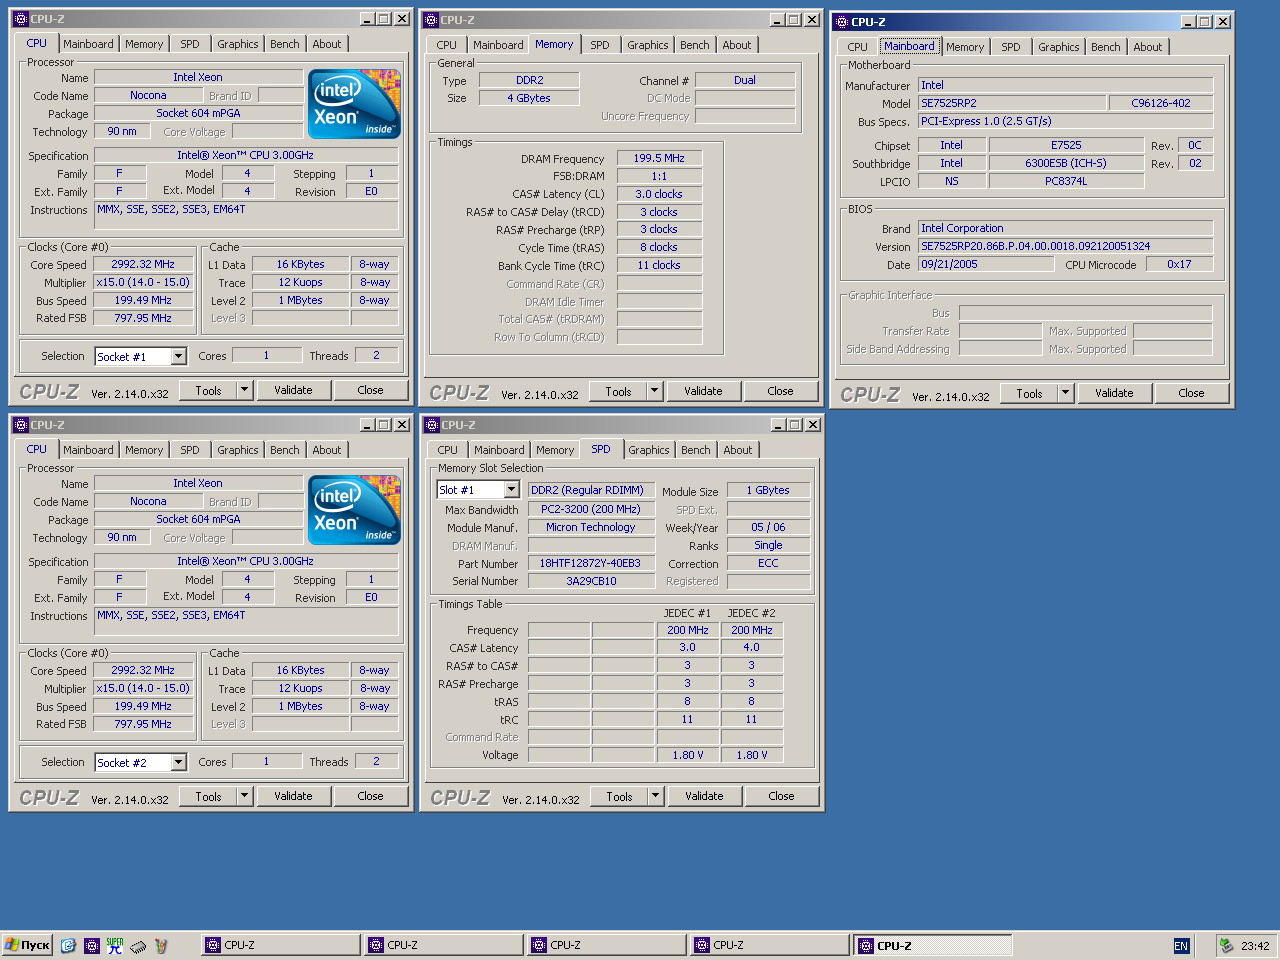The image size is (1280, 960).
Task: Click DRAM Frequency value 199.5 MHz
Action: (659, 158)
